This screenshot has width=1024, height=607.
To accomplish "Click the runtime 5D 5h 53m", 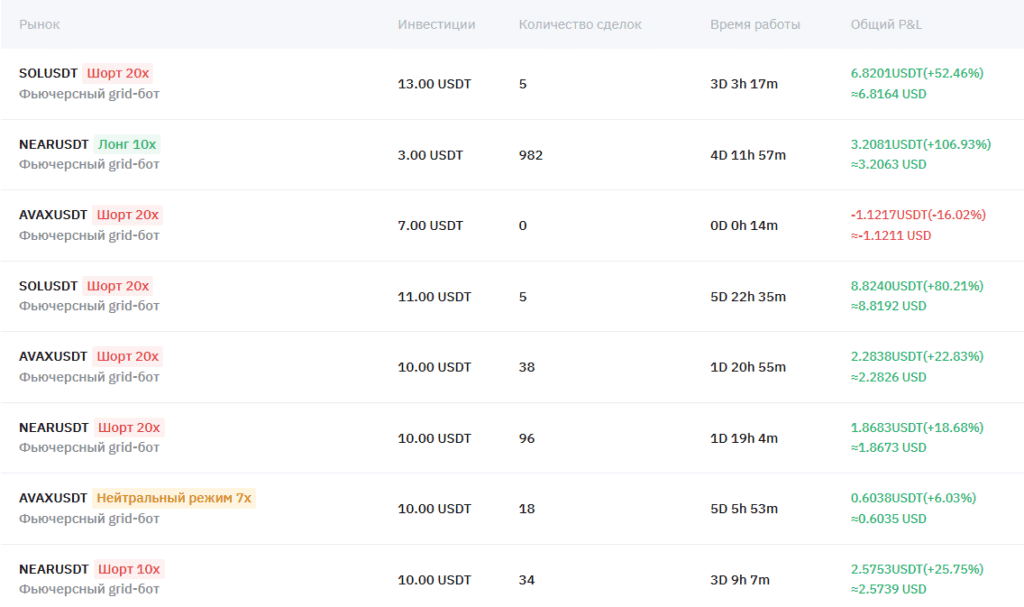I will 744,509.
